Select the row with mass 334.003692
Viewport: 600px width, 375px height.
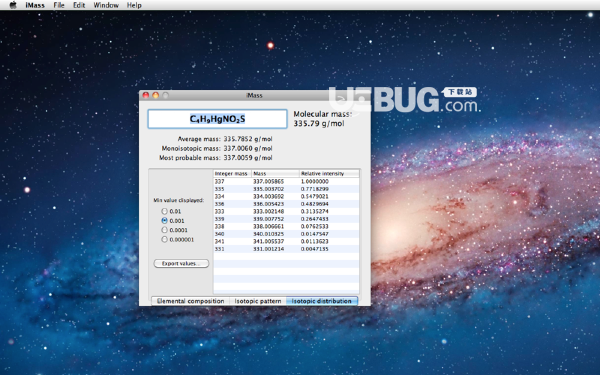coord(286,196)
